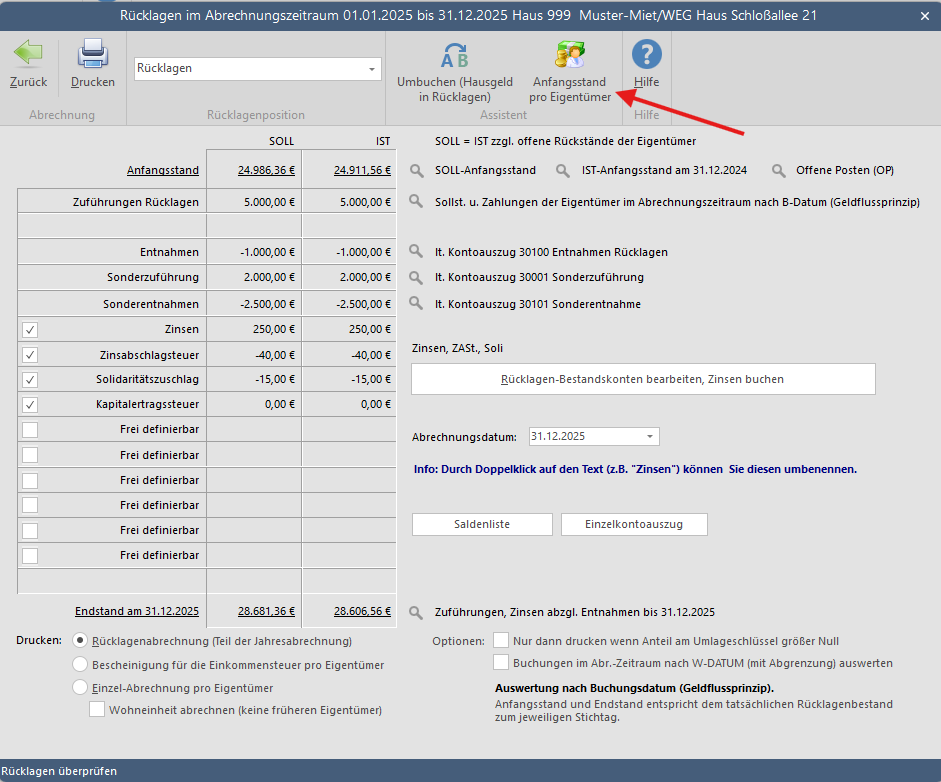
Task: Check the first Frei definierbar checkbox below Kapitalertragssteuer
Action: coord(30,430)
